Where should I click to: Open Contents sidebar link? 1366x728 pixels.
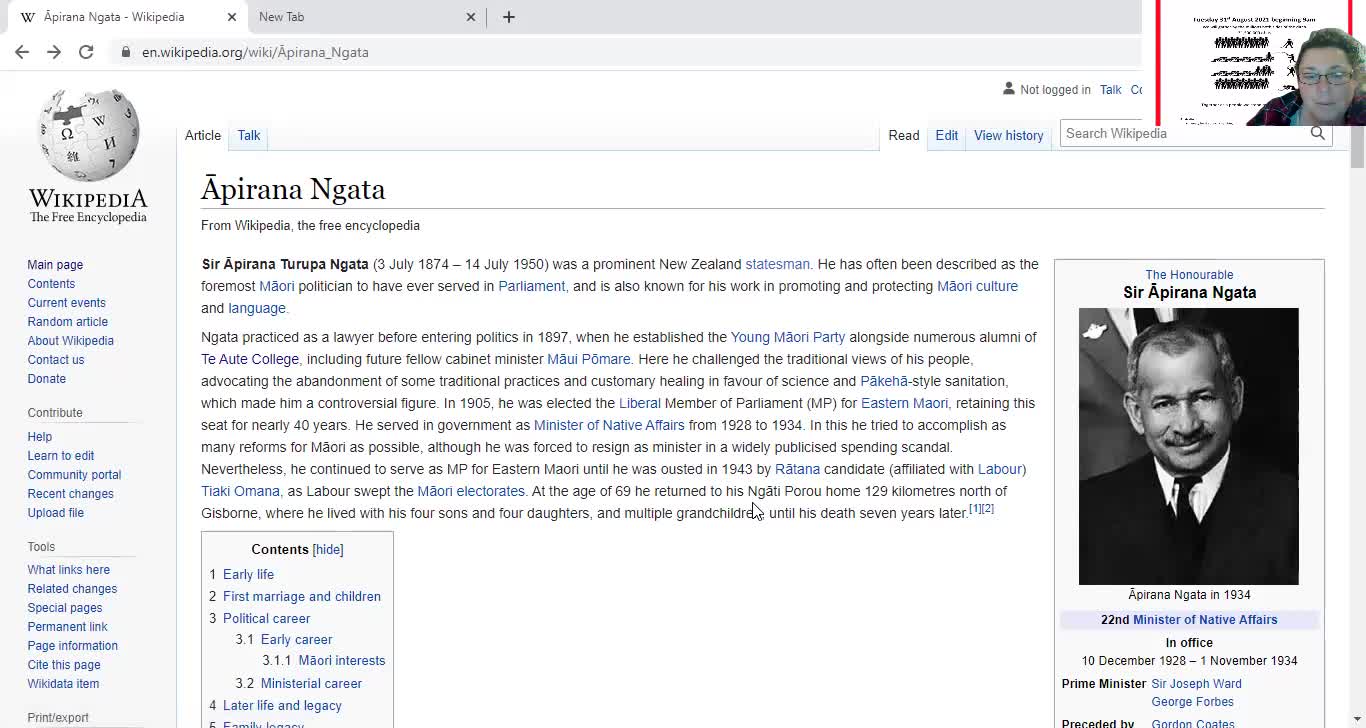point(51,284)
